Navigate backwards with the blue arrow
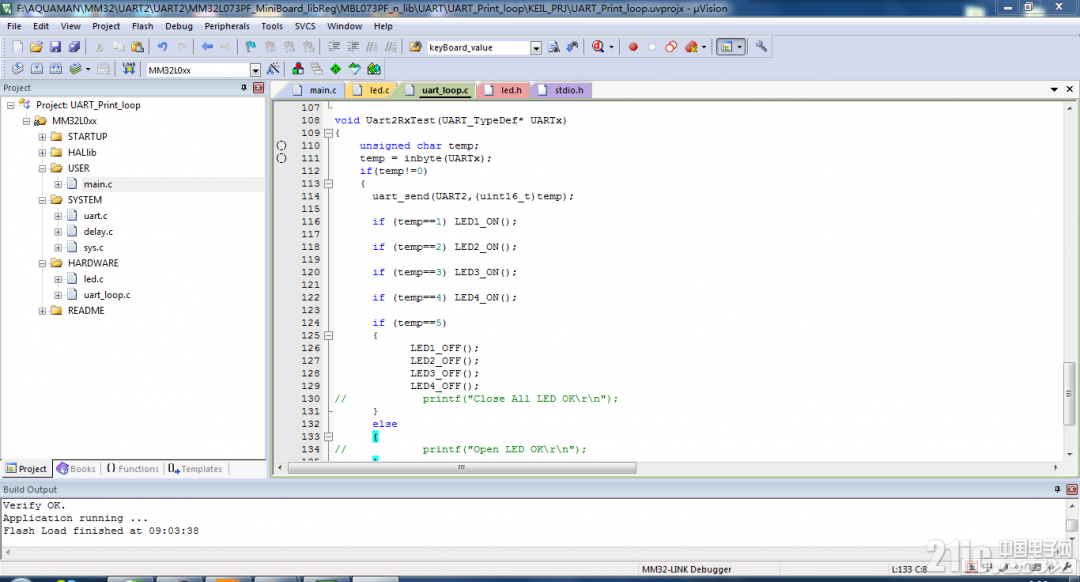 pyautogui.click(x=207, y=47)
